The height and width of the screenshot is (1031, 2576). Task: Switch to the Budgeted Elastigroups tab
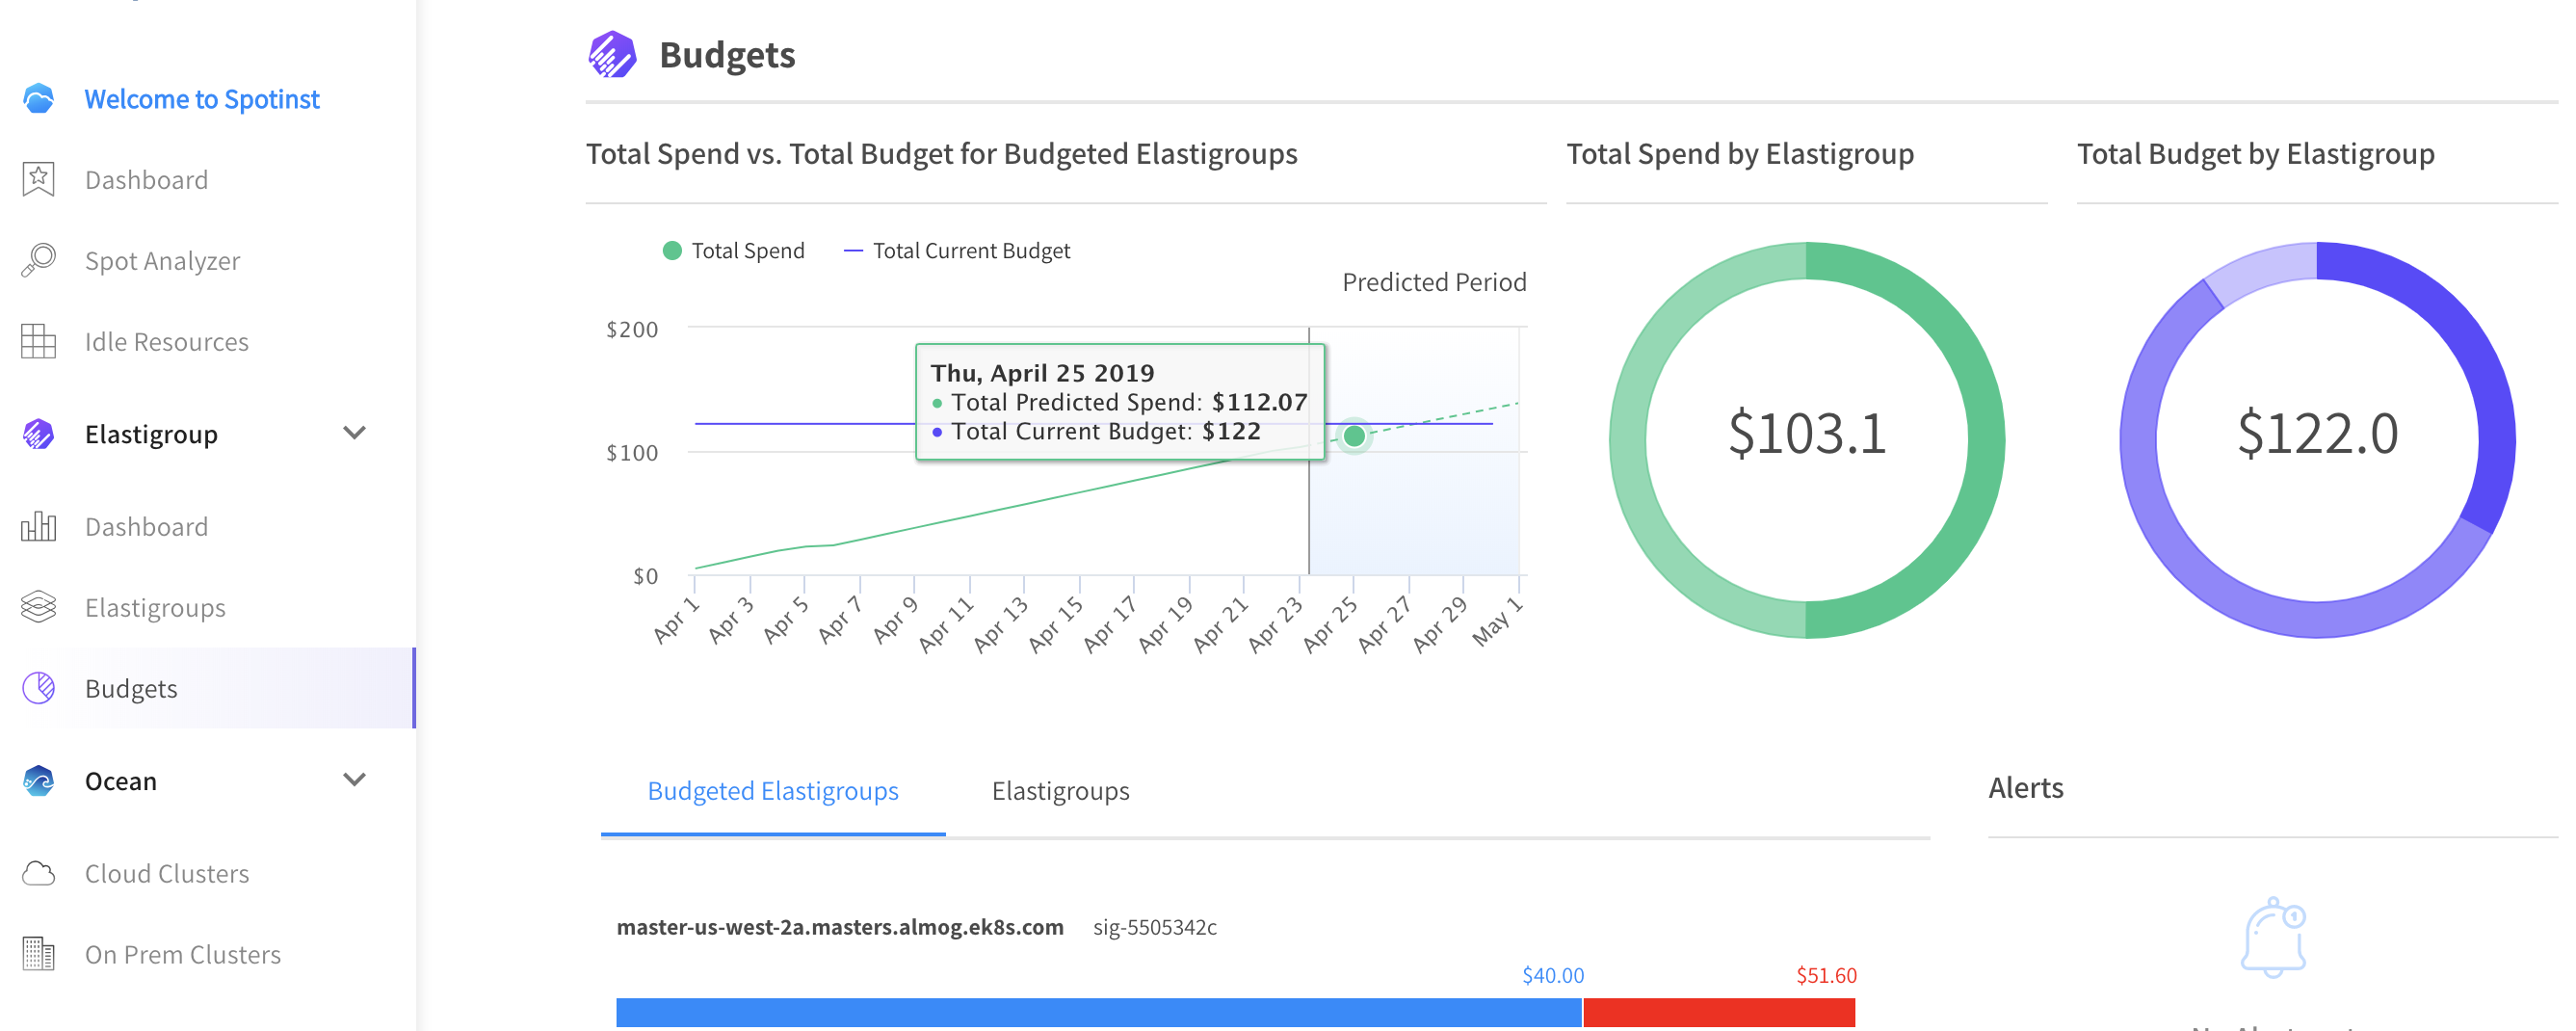point(772,791)
